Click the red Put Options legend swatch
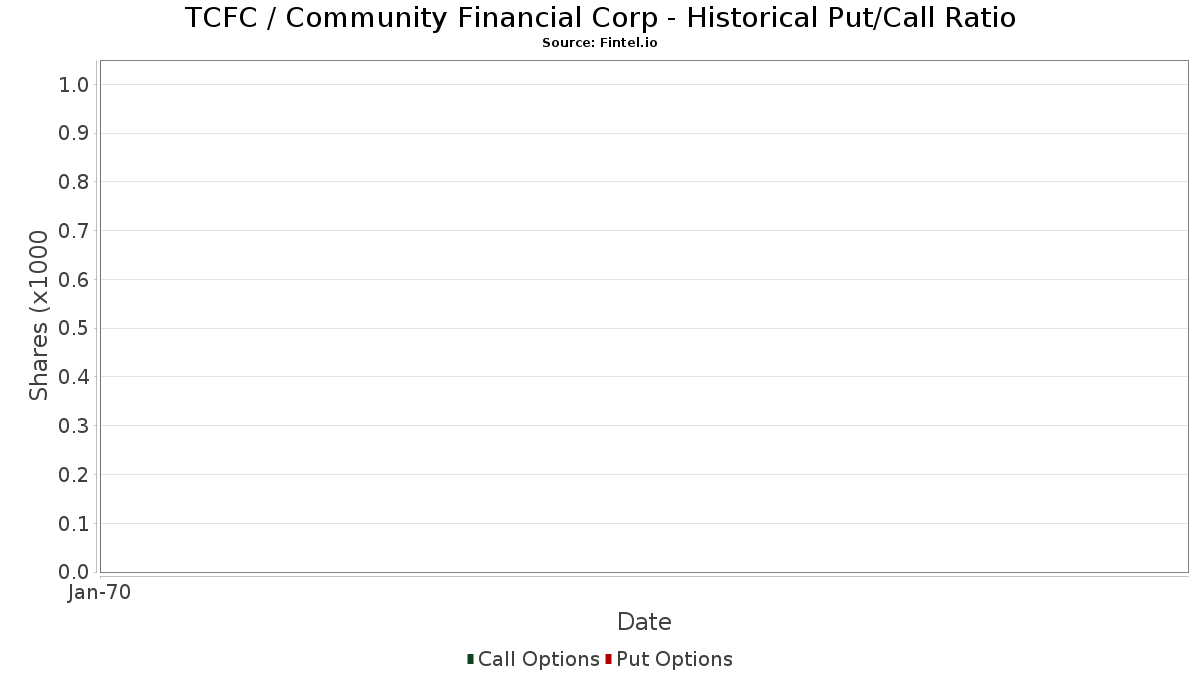The height and width of the screenshot is (675, 1200). point(608,659)
